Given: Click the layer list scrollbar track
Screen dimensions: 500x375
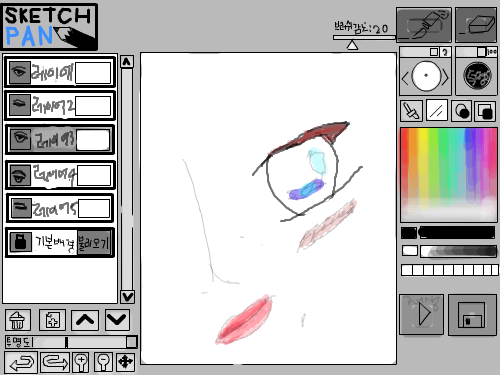Looking at the screenshot, I should click(x=127, y=179).
